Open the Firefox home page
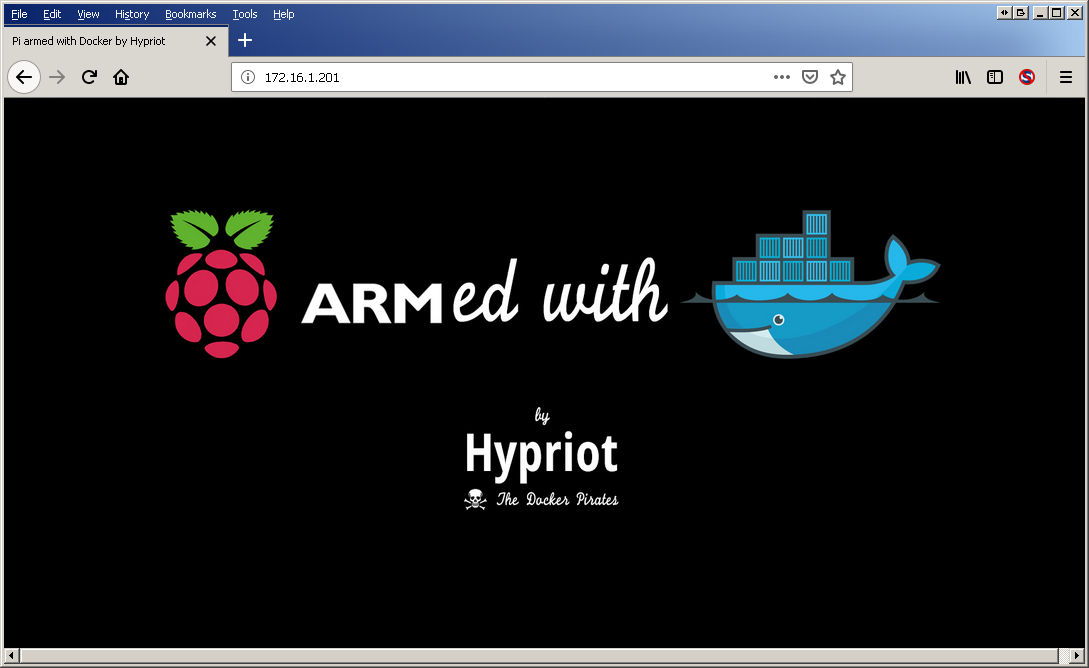The width and height of the screenshot is (1089, 668). [x=121, y=77]
